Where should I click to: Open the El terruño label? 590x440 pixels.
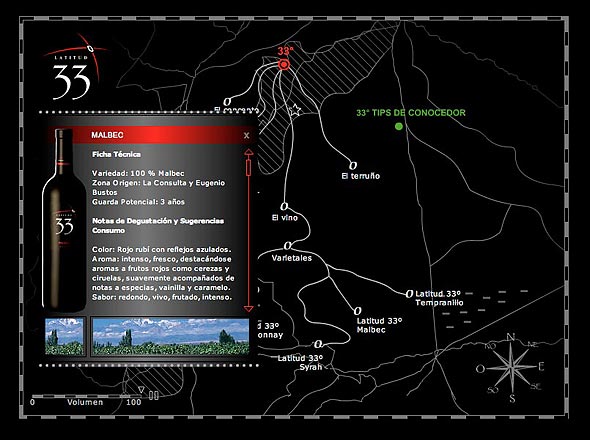point(360,176)
